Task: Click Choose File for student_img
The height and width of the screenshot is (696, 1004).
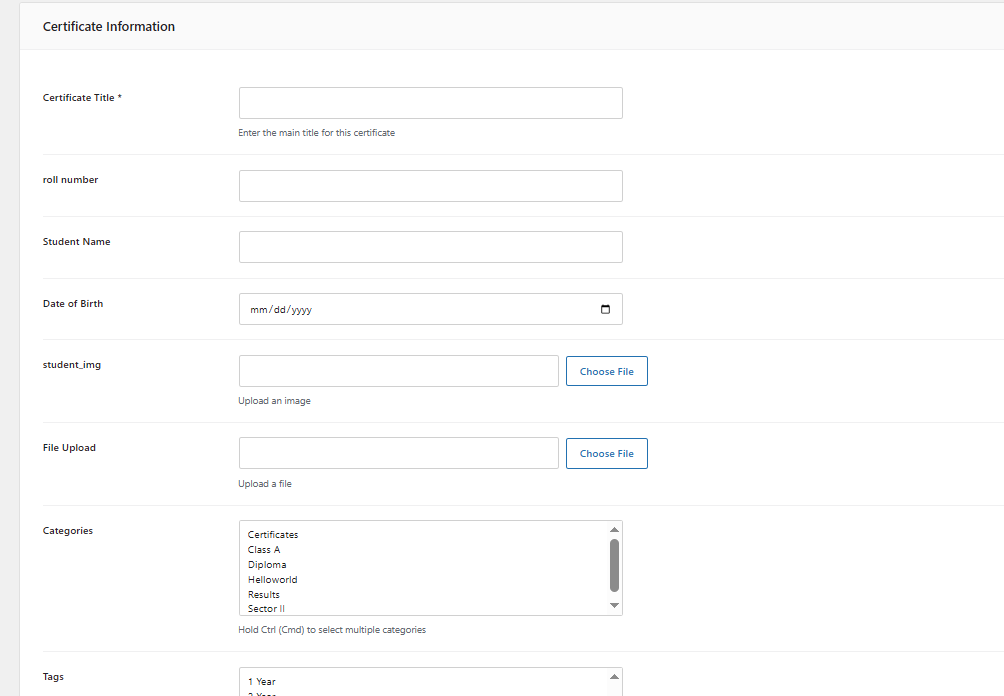Action: (606, 371)
